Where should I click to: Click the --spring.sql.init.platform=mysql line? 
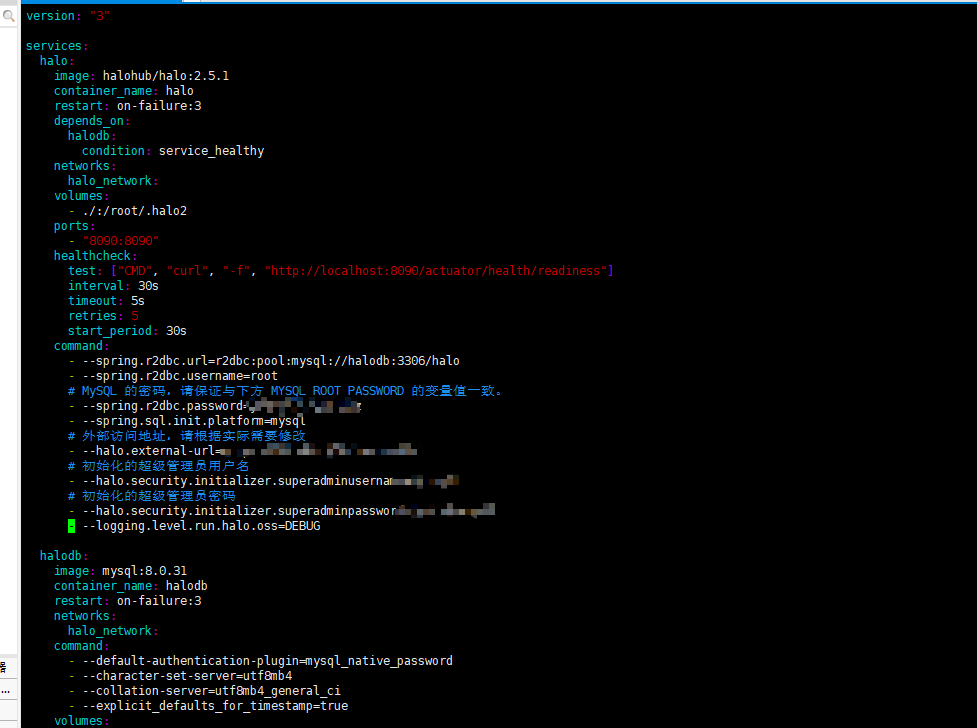pos(187,421)
